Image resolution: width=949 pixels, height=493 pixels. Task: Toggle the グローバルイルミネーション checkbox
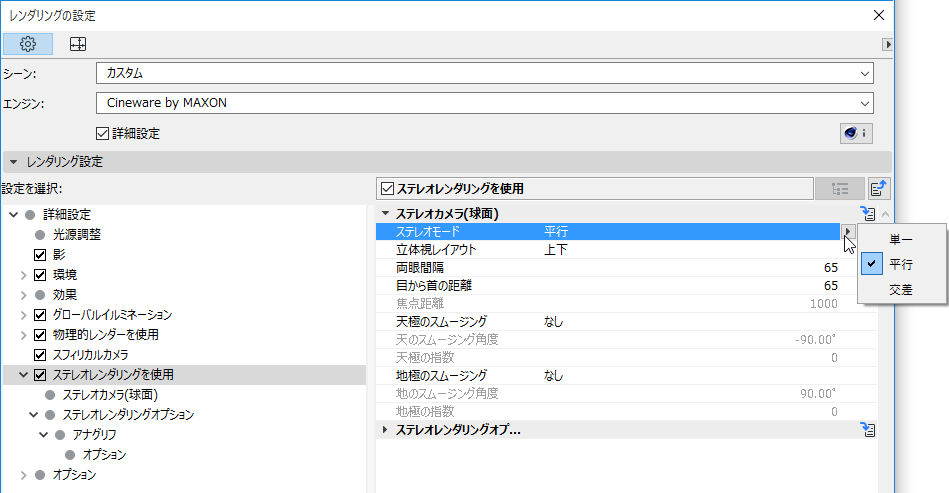click(40, 315)
